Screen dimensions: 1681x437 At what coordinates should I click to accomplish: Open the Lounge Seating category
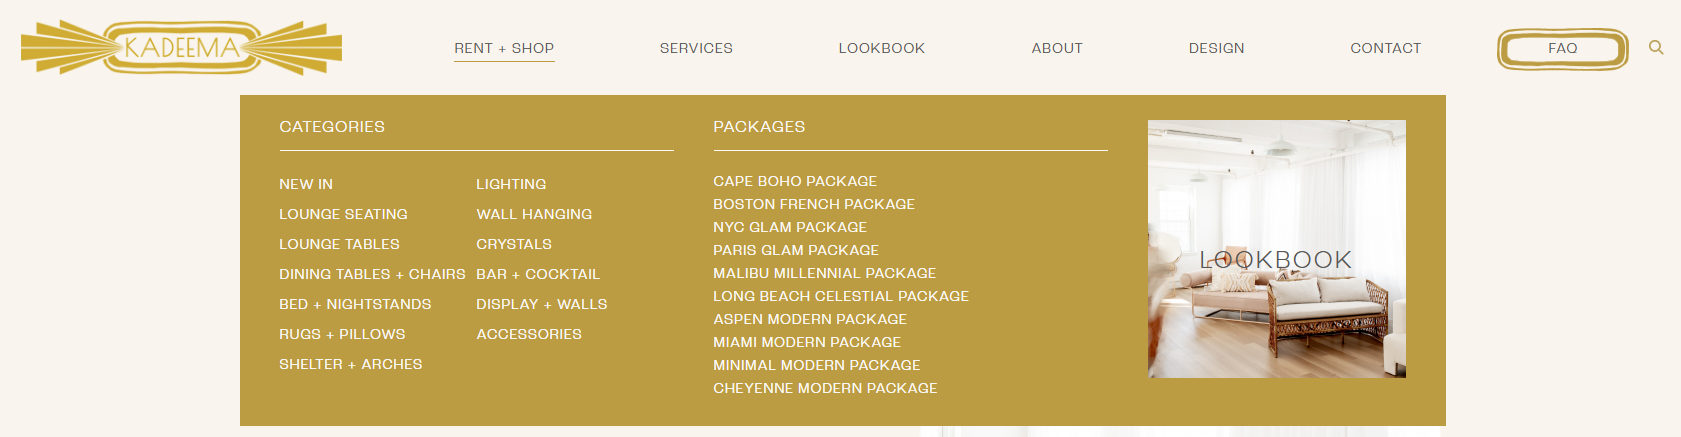tap(343, 214)
